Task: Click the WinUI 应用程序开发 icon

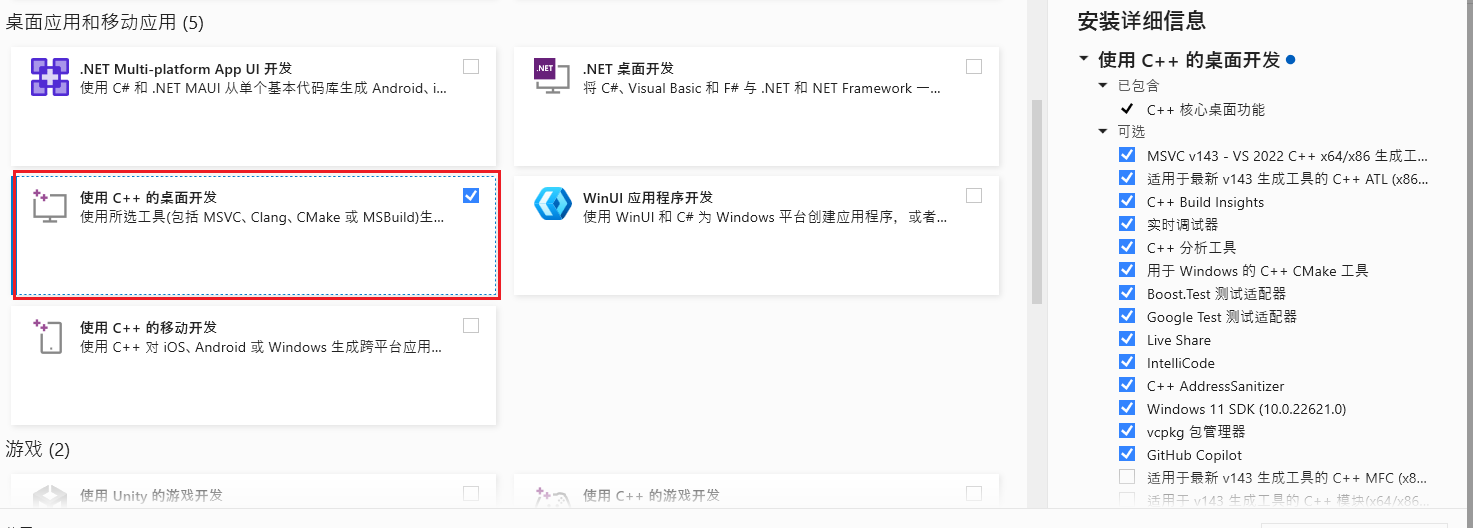Action: point(552,204)
